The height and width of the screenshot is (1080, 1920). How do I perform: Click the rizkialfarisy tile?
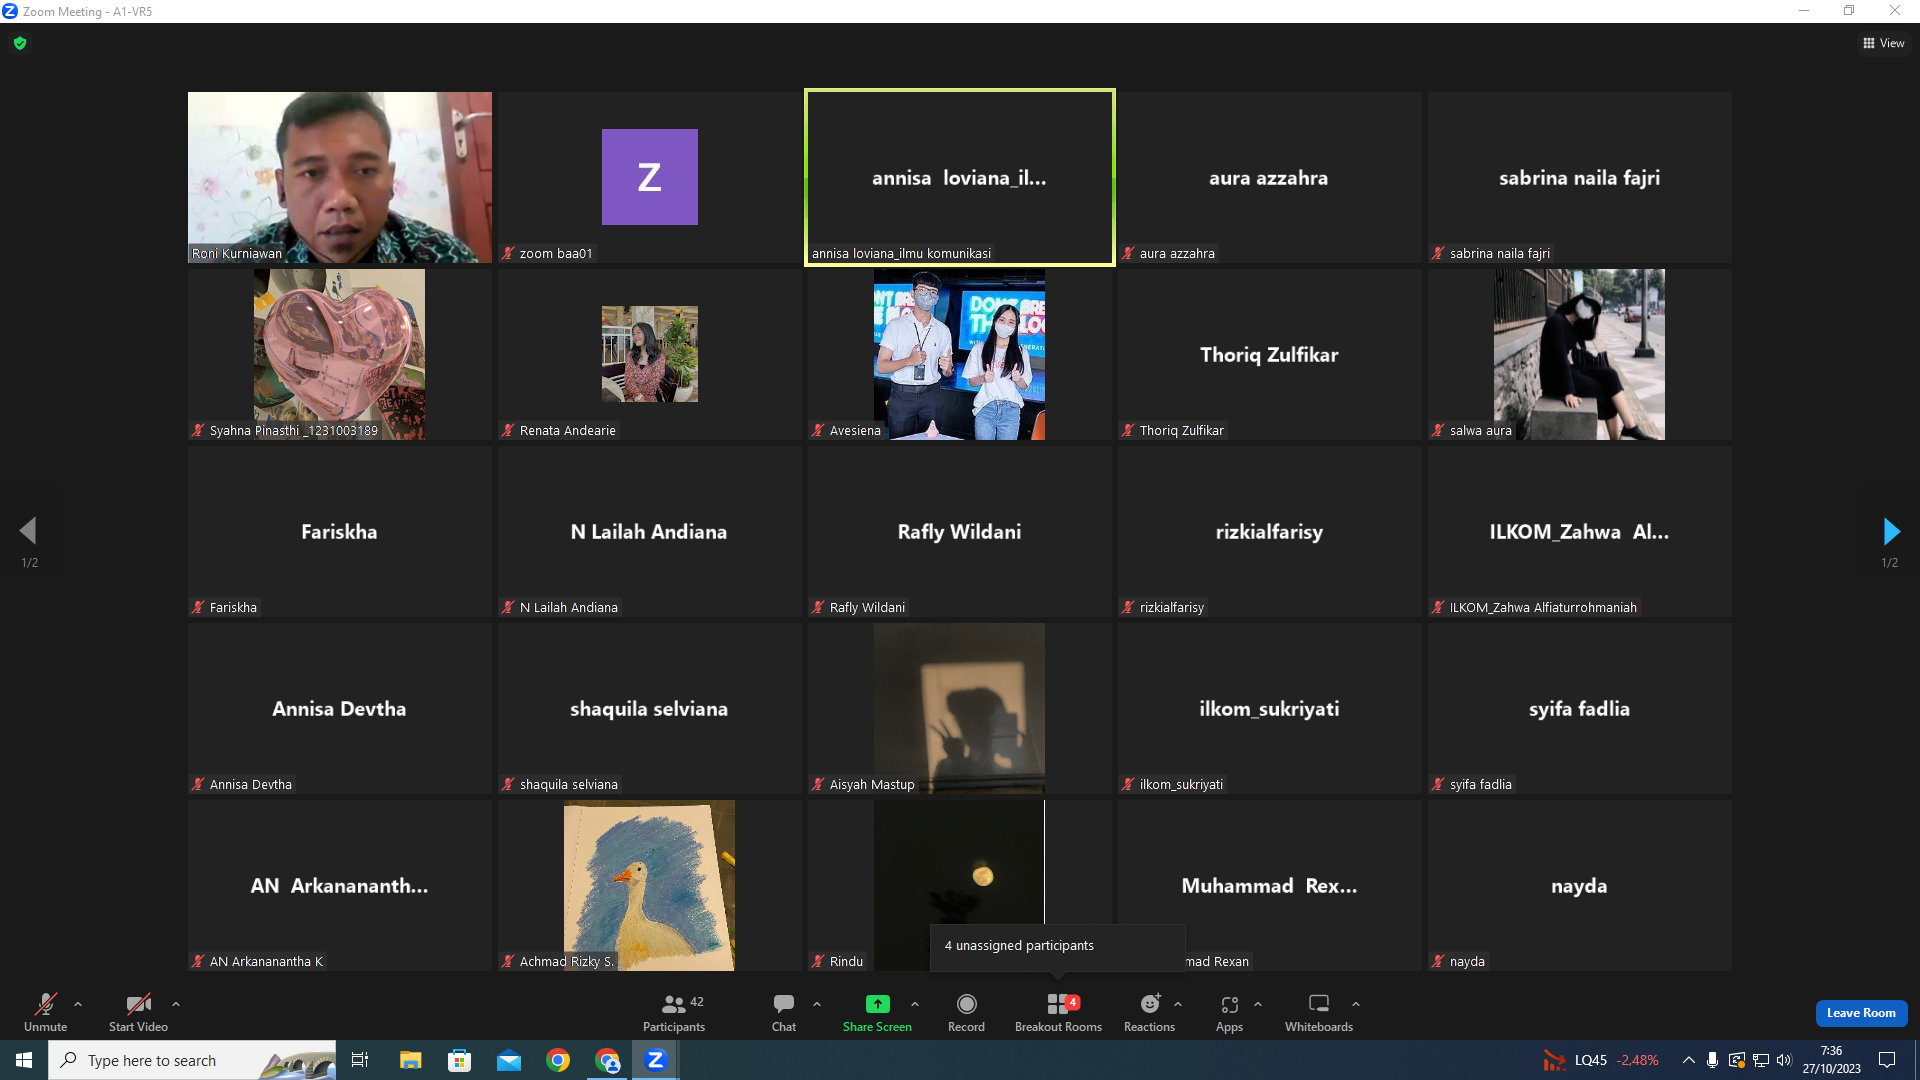click(1270, 531)
